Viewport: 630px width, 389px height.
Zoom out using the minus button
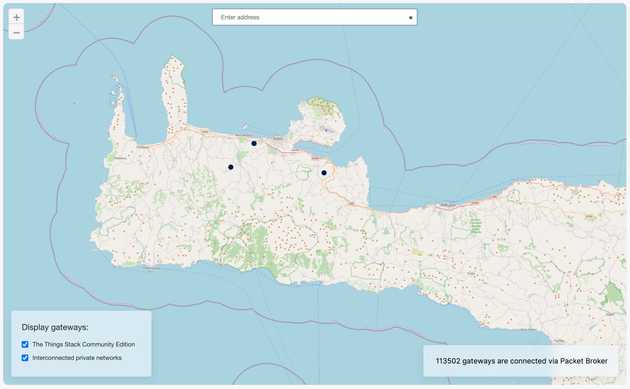(x=16, y=32)
